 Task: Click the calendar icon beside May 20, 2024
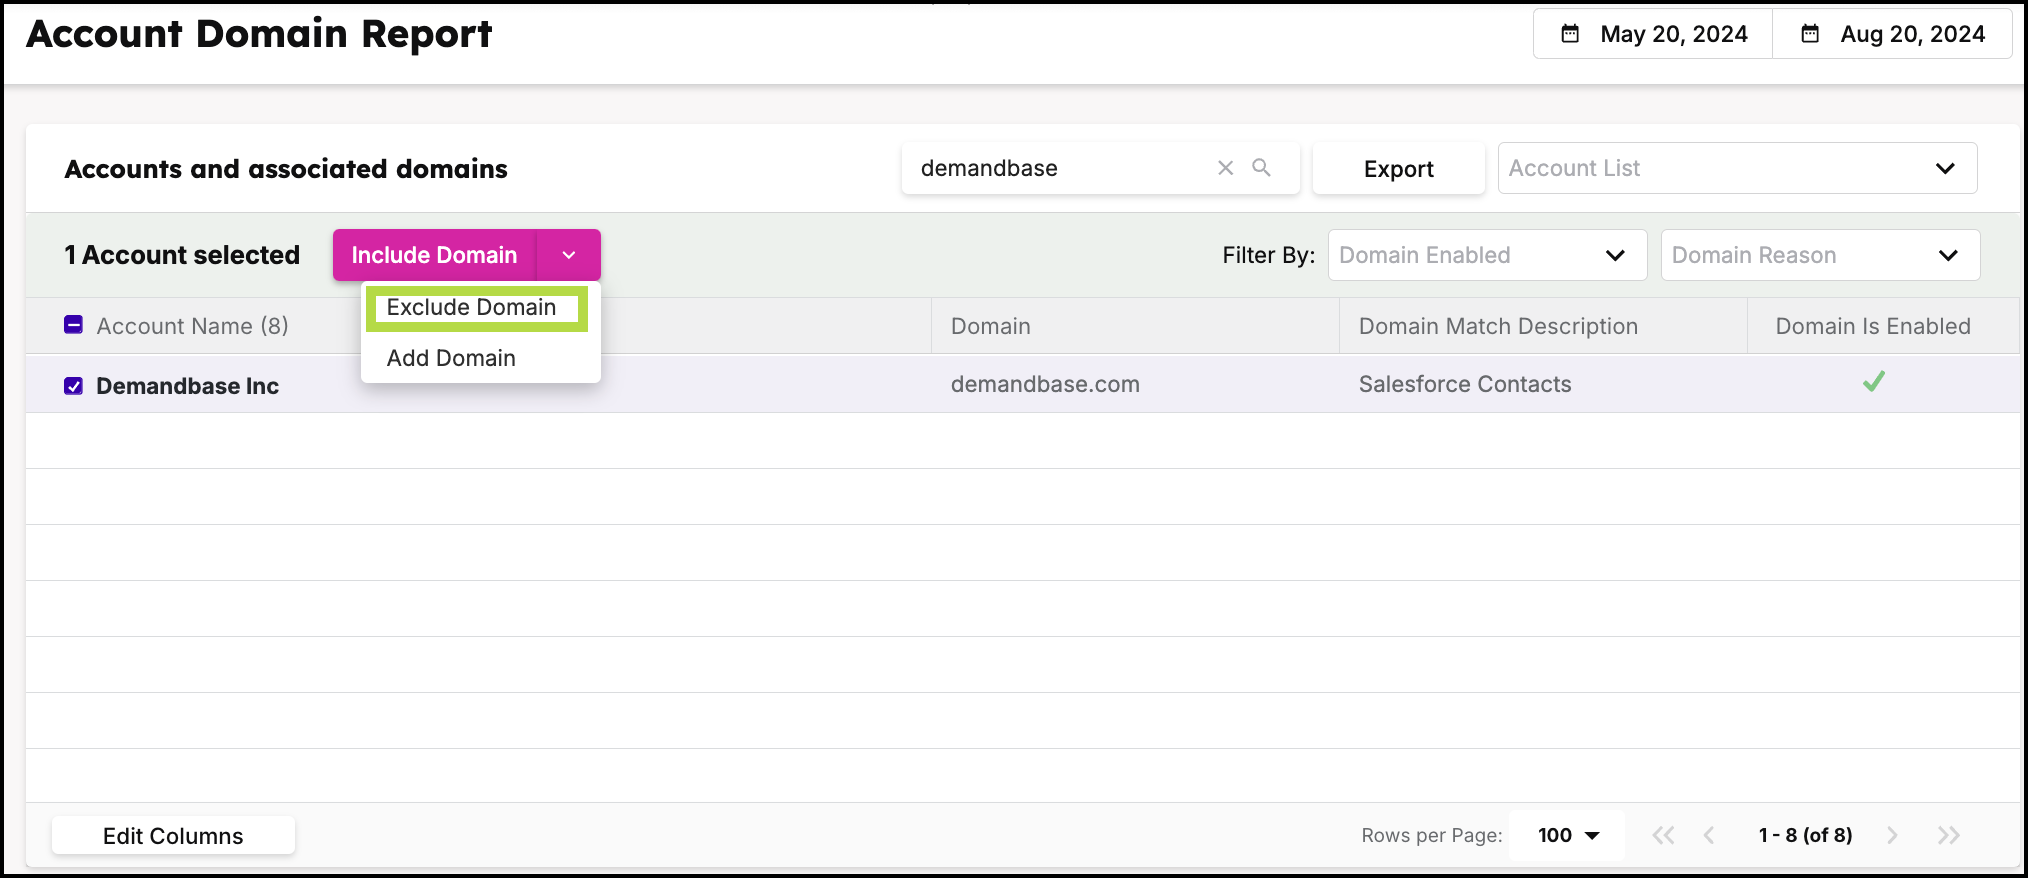[x=1570, y=34]
